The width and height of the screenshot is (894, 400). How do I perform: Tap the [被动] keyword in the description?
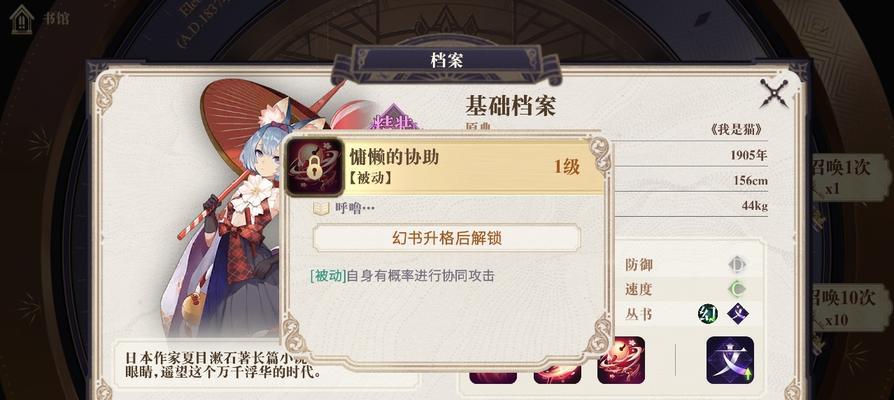click(328, 276)
